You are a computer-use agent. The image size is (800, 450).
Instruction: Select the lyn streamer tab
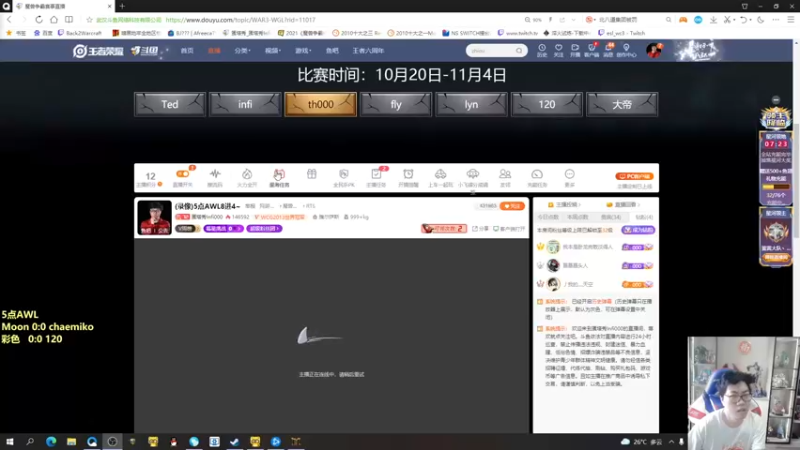[471, 104]
